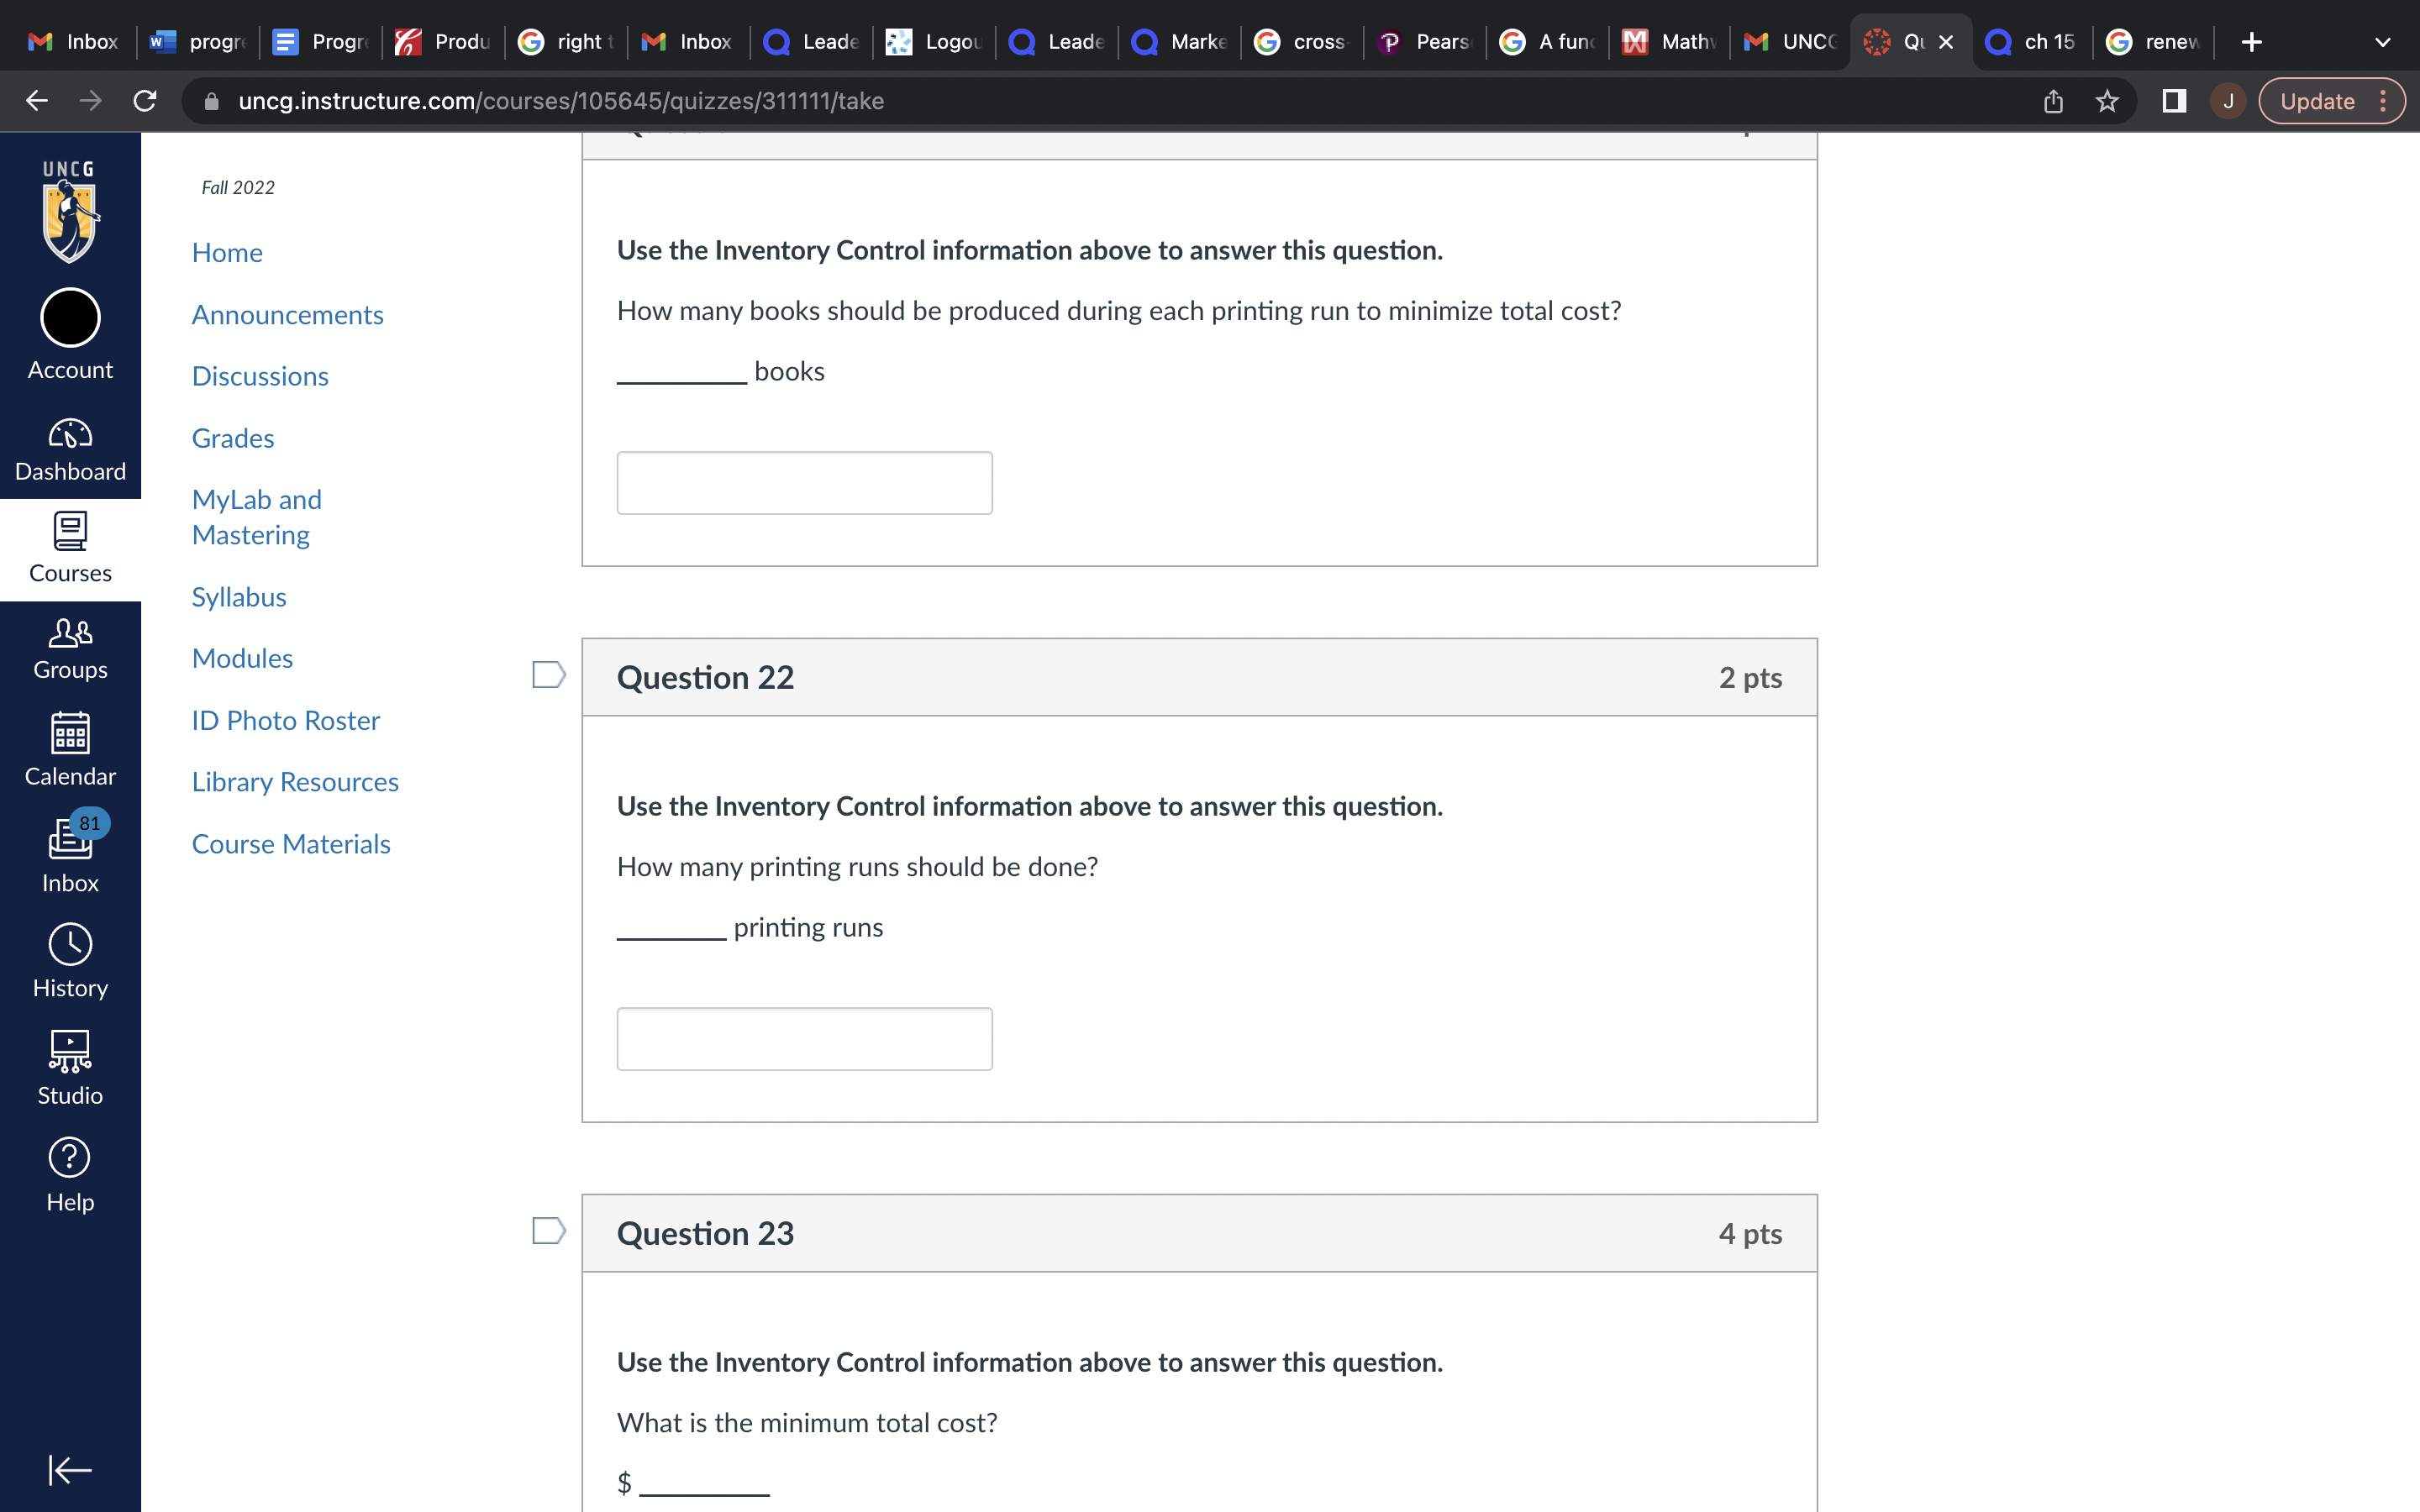Switch to the Gmail Inbox browser tab
The image size is (2420, 1512).
tap(70, 41)
